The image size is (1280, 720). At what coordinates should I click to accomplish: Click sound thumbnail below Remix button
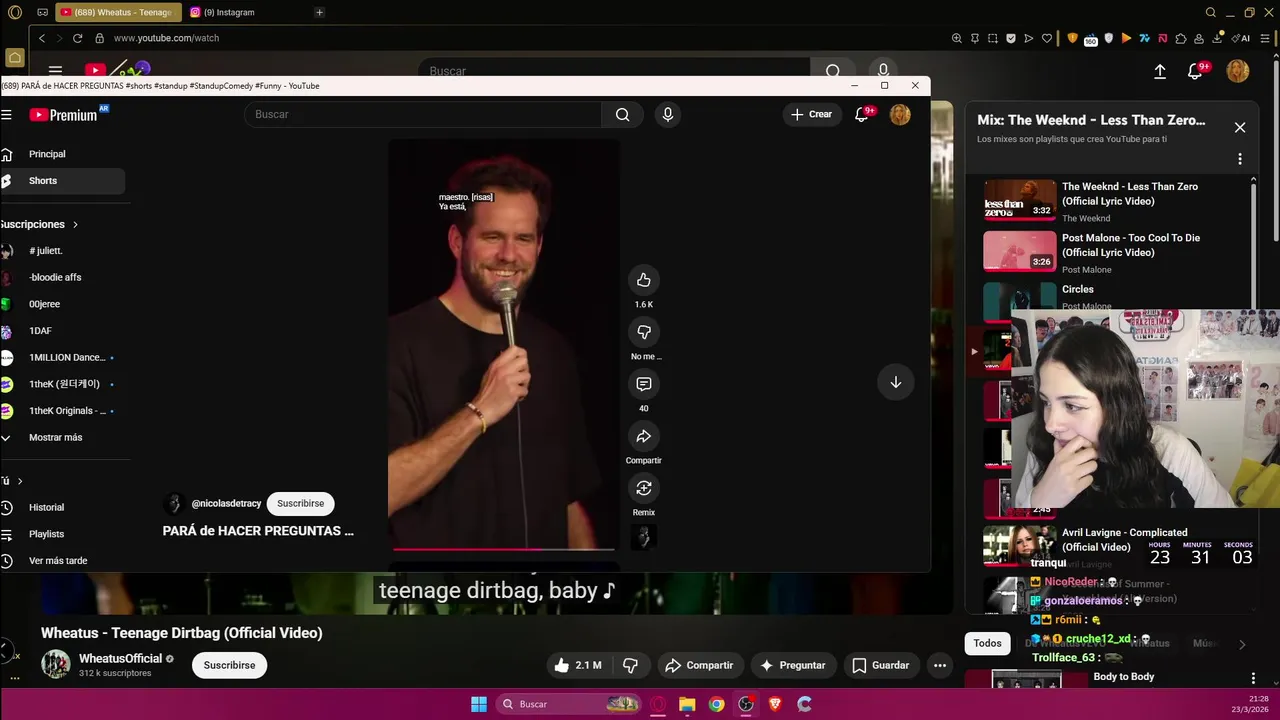(x=643, y=537)
